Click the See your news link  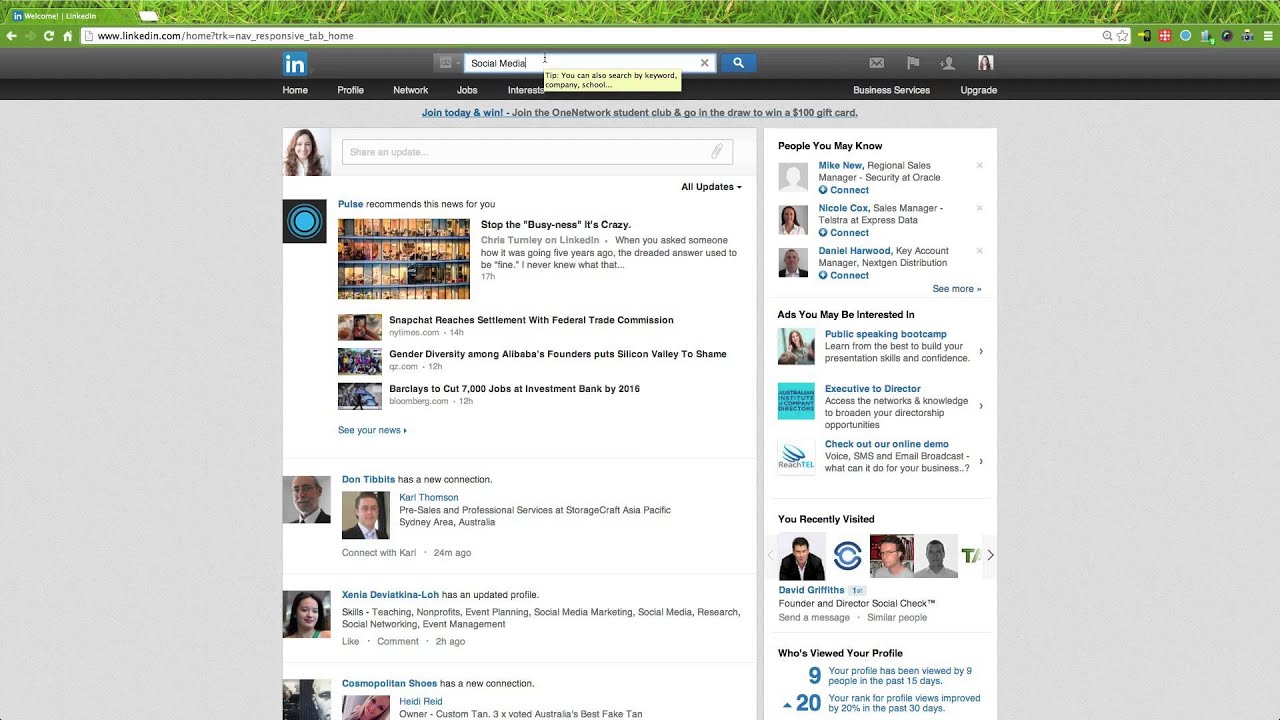(x=372, y=430)
